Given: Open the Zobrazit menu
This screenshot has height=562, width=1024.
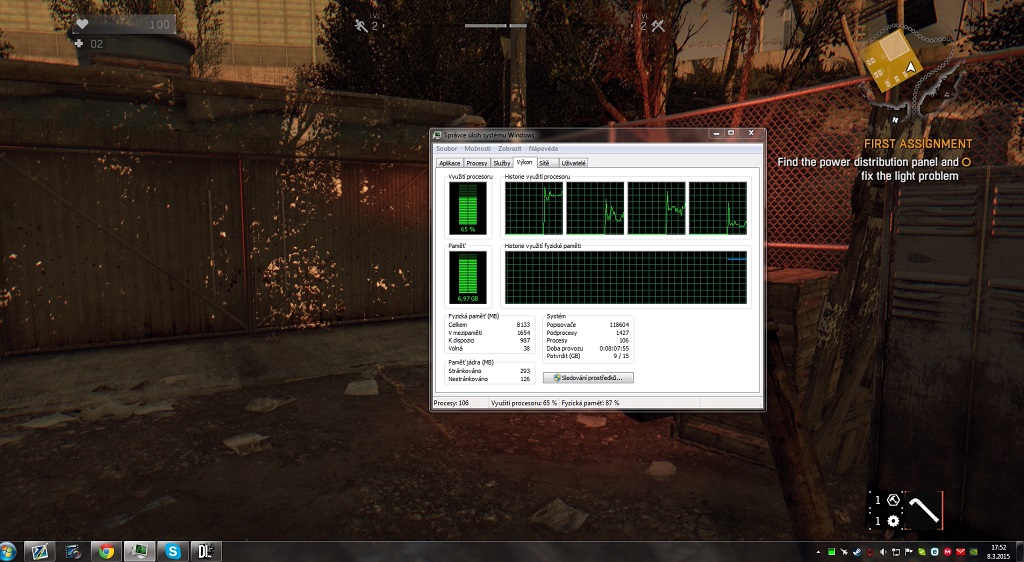Looking at the screenshot, I should [x=509, y=149].
